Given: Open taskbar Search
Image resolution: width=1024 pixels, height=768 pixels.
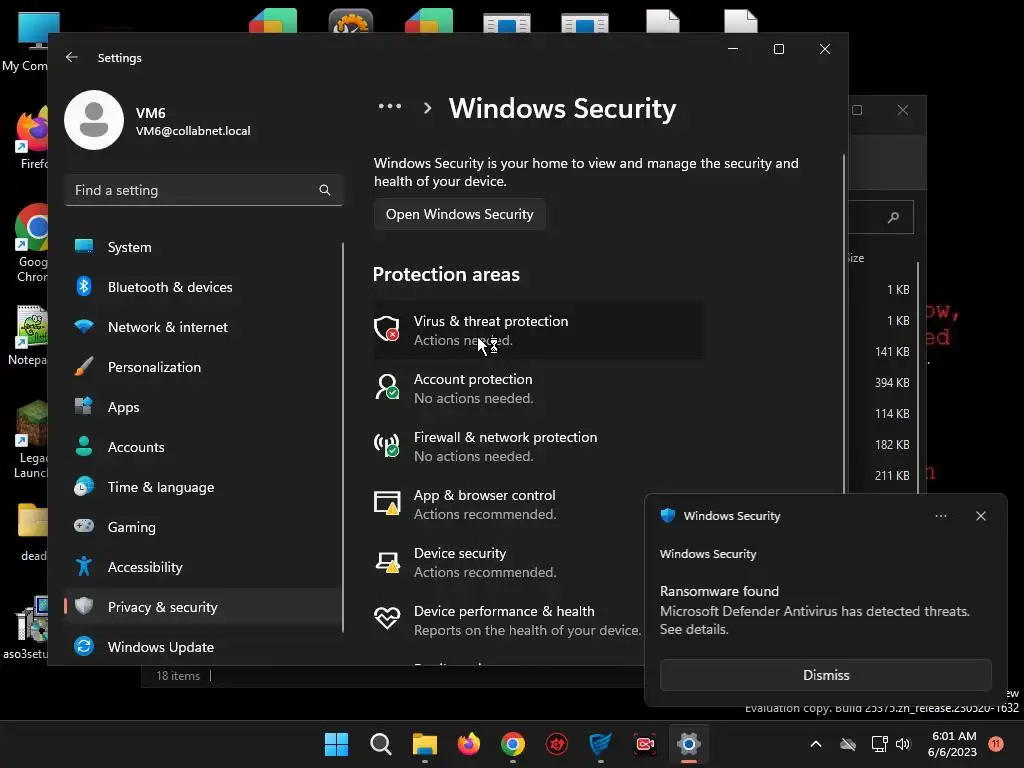Looking at the screenshot, I should pos(381,744).
